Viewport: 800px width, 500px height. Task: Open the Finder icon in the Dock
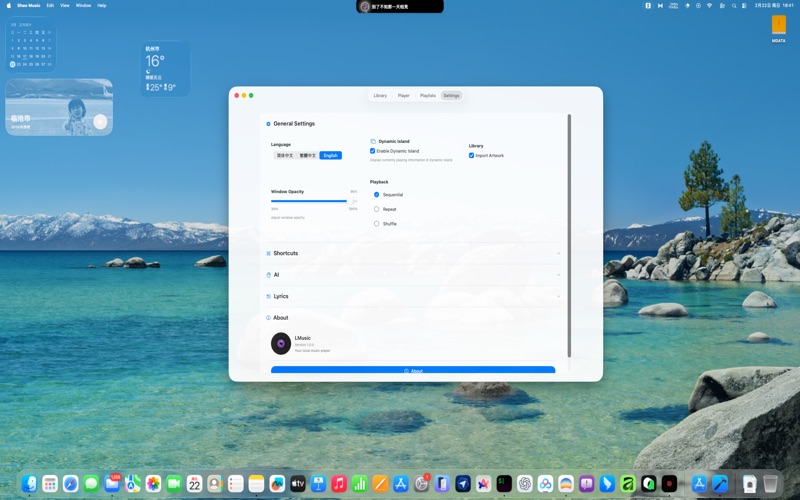[x=30, y=484]
